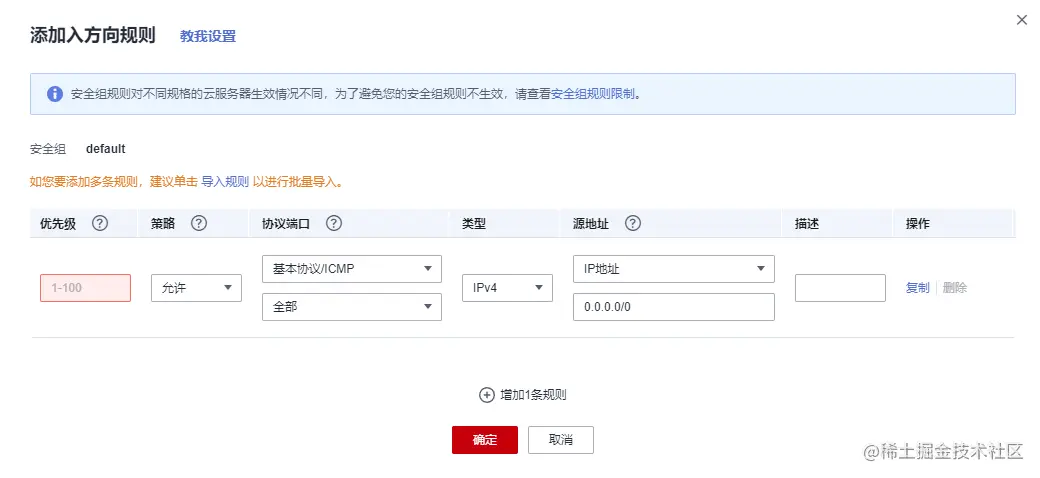This screenshot has width=1040, height=478.
Task: Open the 安全组规则限制 link
Action: pos(593,94)
